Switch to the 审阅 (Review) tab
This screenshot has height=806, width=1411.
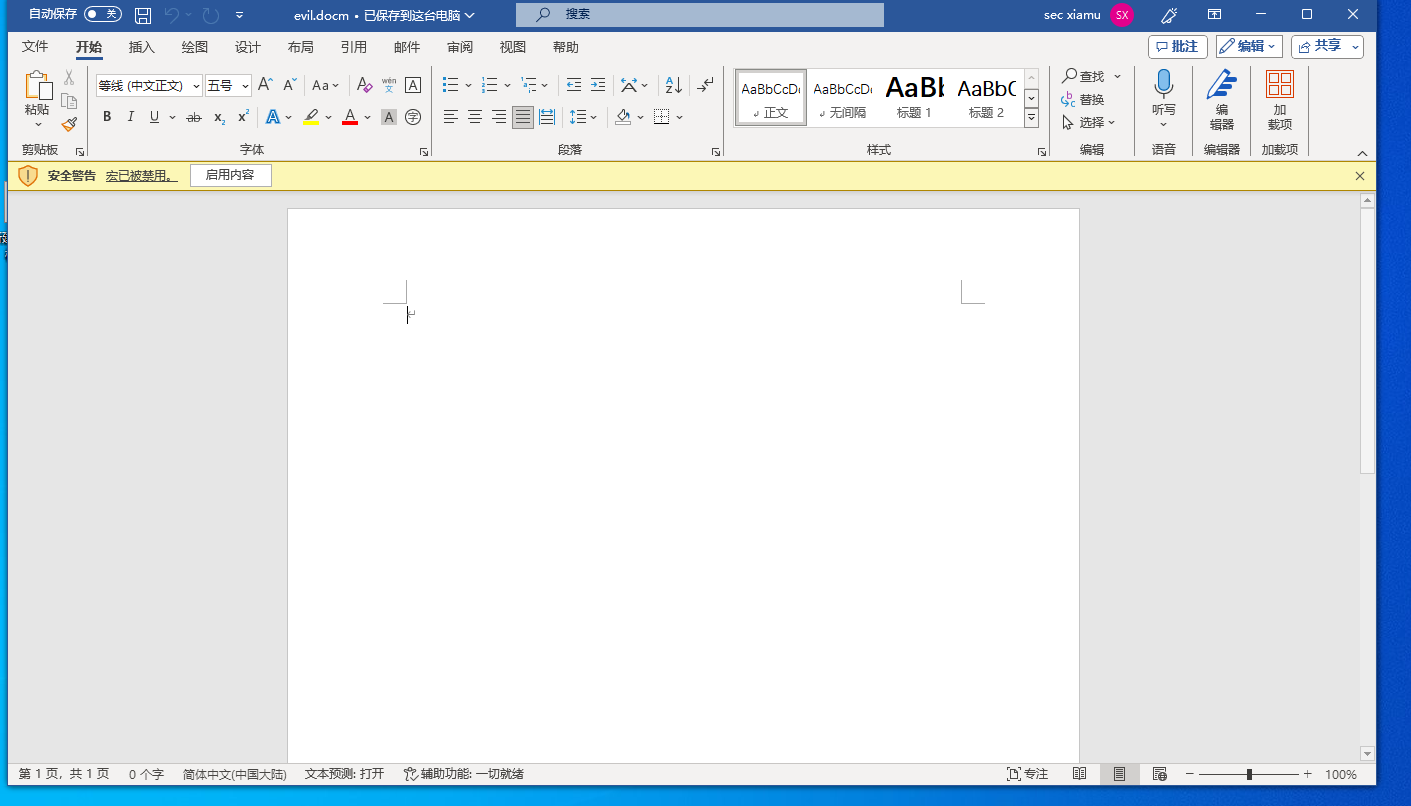[x=460, y=47]
